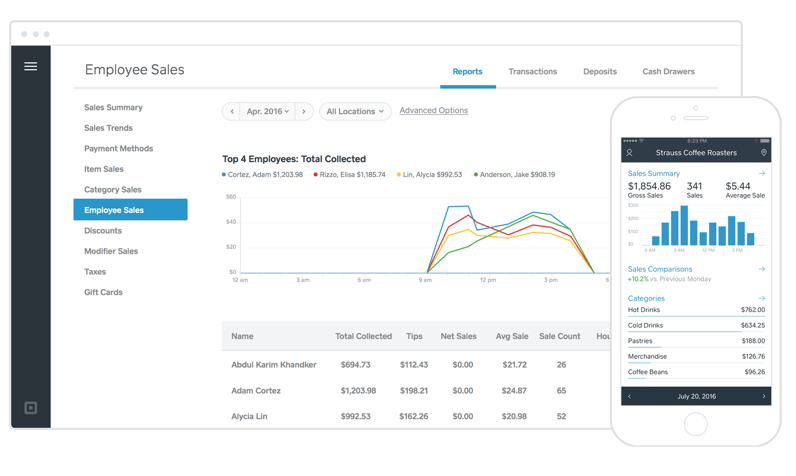Open Payment Methods report
The image size is (796, 476).
pos(118,149)
